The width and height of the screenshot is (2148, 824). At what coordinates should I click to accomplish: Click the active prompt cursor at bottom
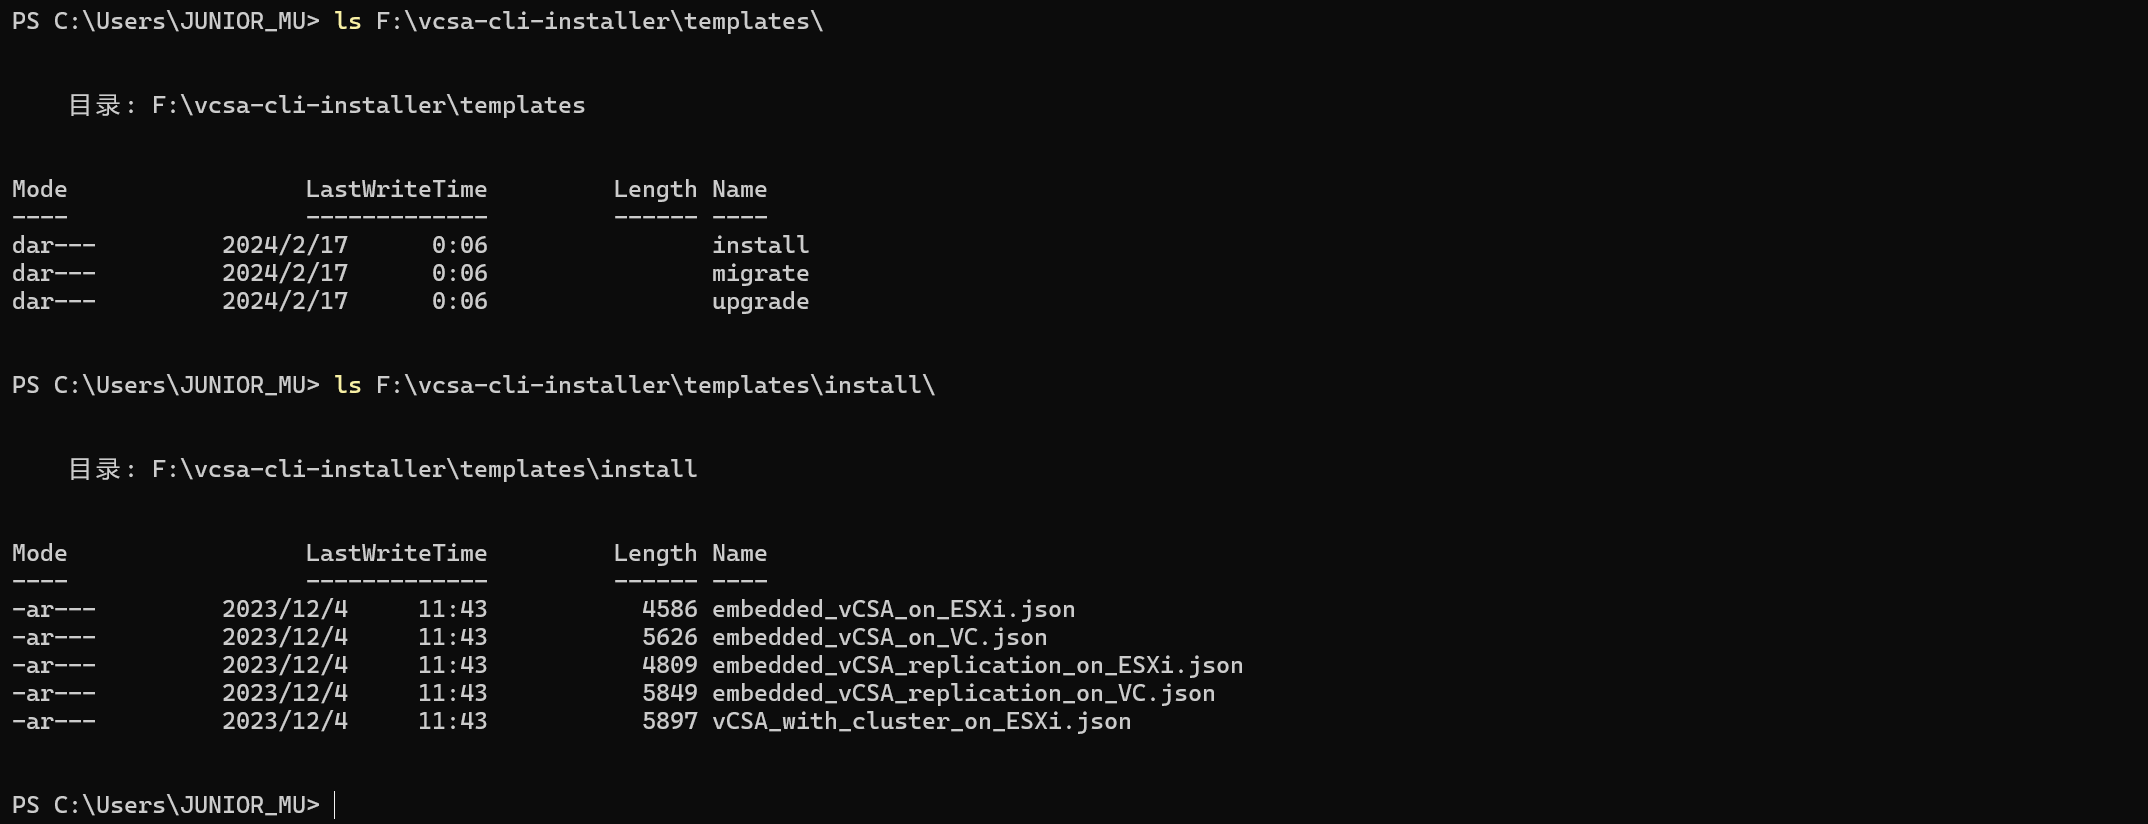335,805
